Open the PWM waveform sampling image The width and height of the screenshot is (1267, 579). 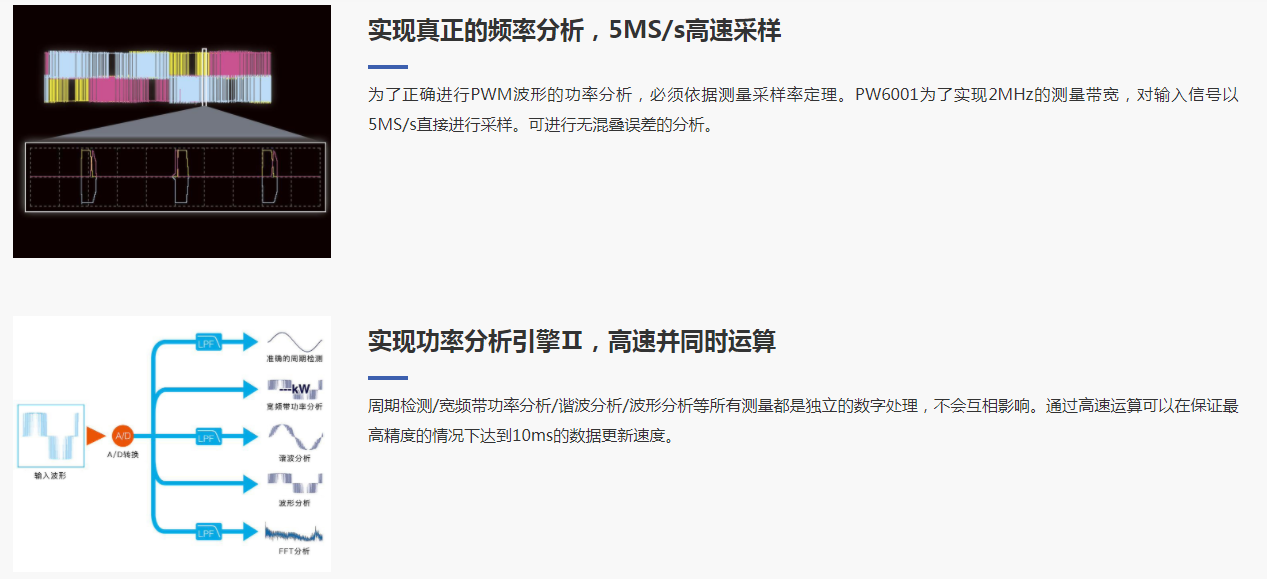click(x=172, y=131)
